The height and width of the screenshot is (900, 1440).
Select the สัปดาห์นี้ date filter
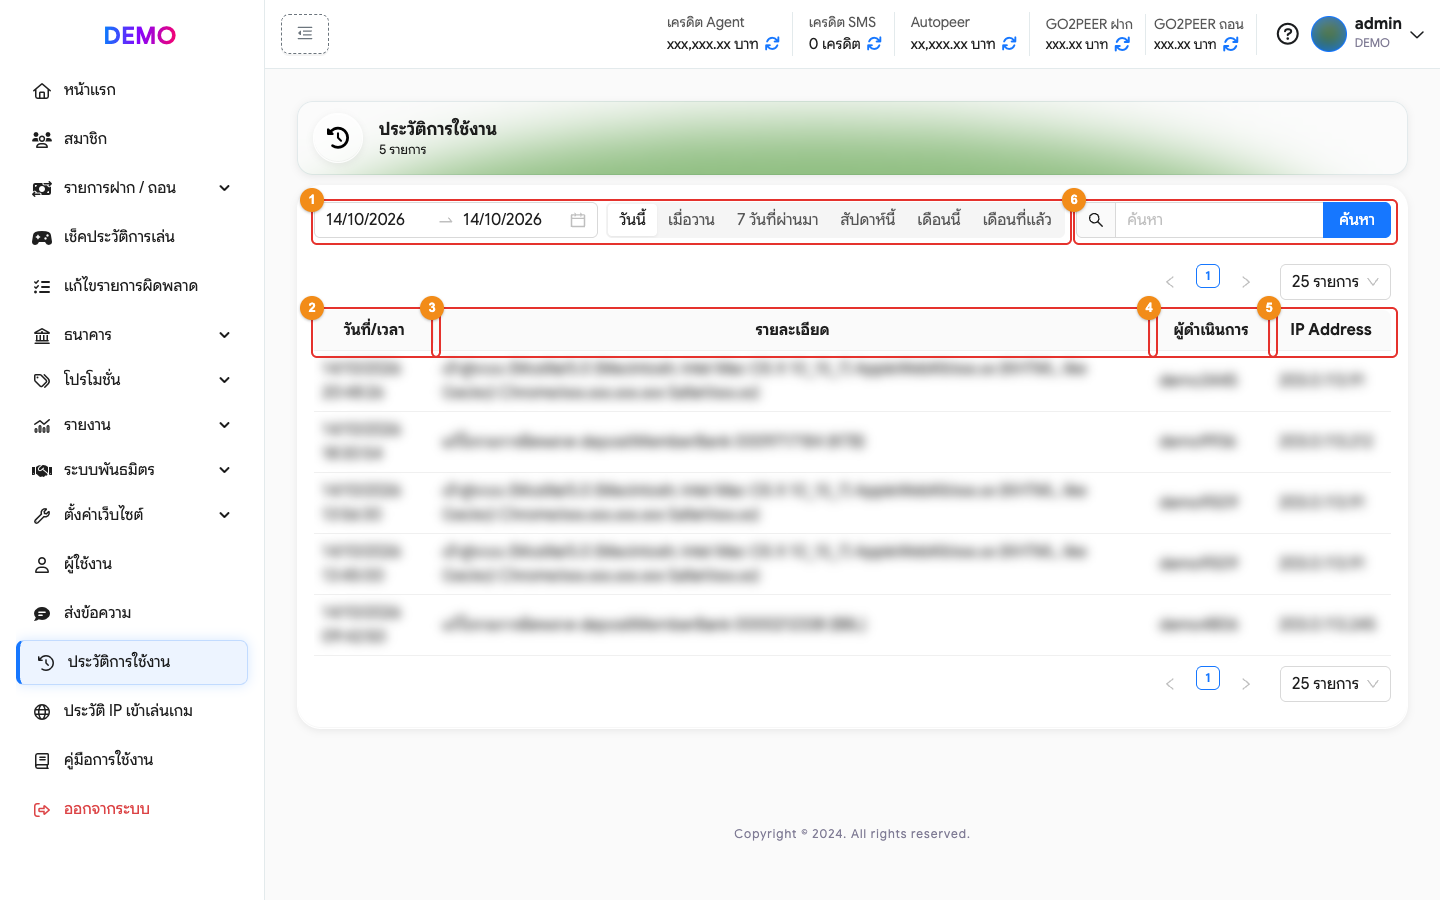coord(867,220)
